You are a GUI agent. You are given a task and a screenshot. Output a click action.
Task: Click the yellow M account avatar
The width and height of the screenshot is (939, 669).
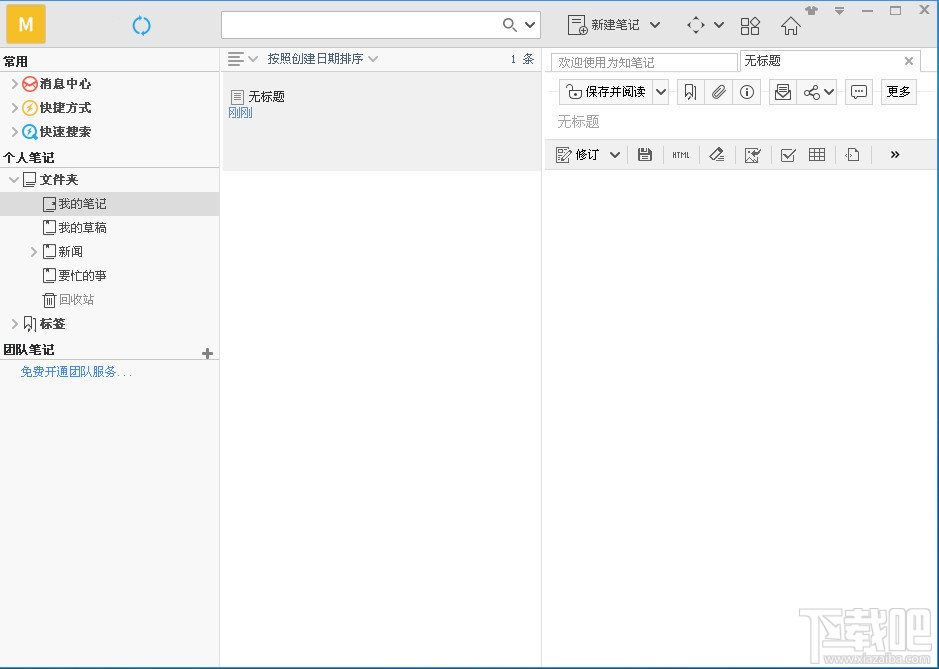coord(26,25)
